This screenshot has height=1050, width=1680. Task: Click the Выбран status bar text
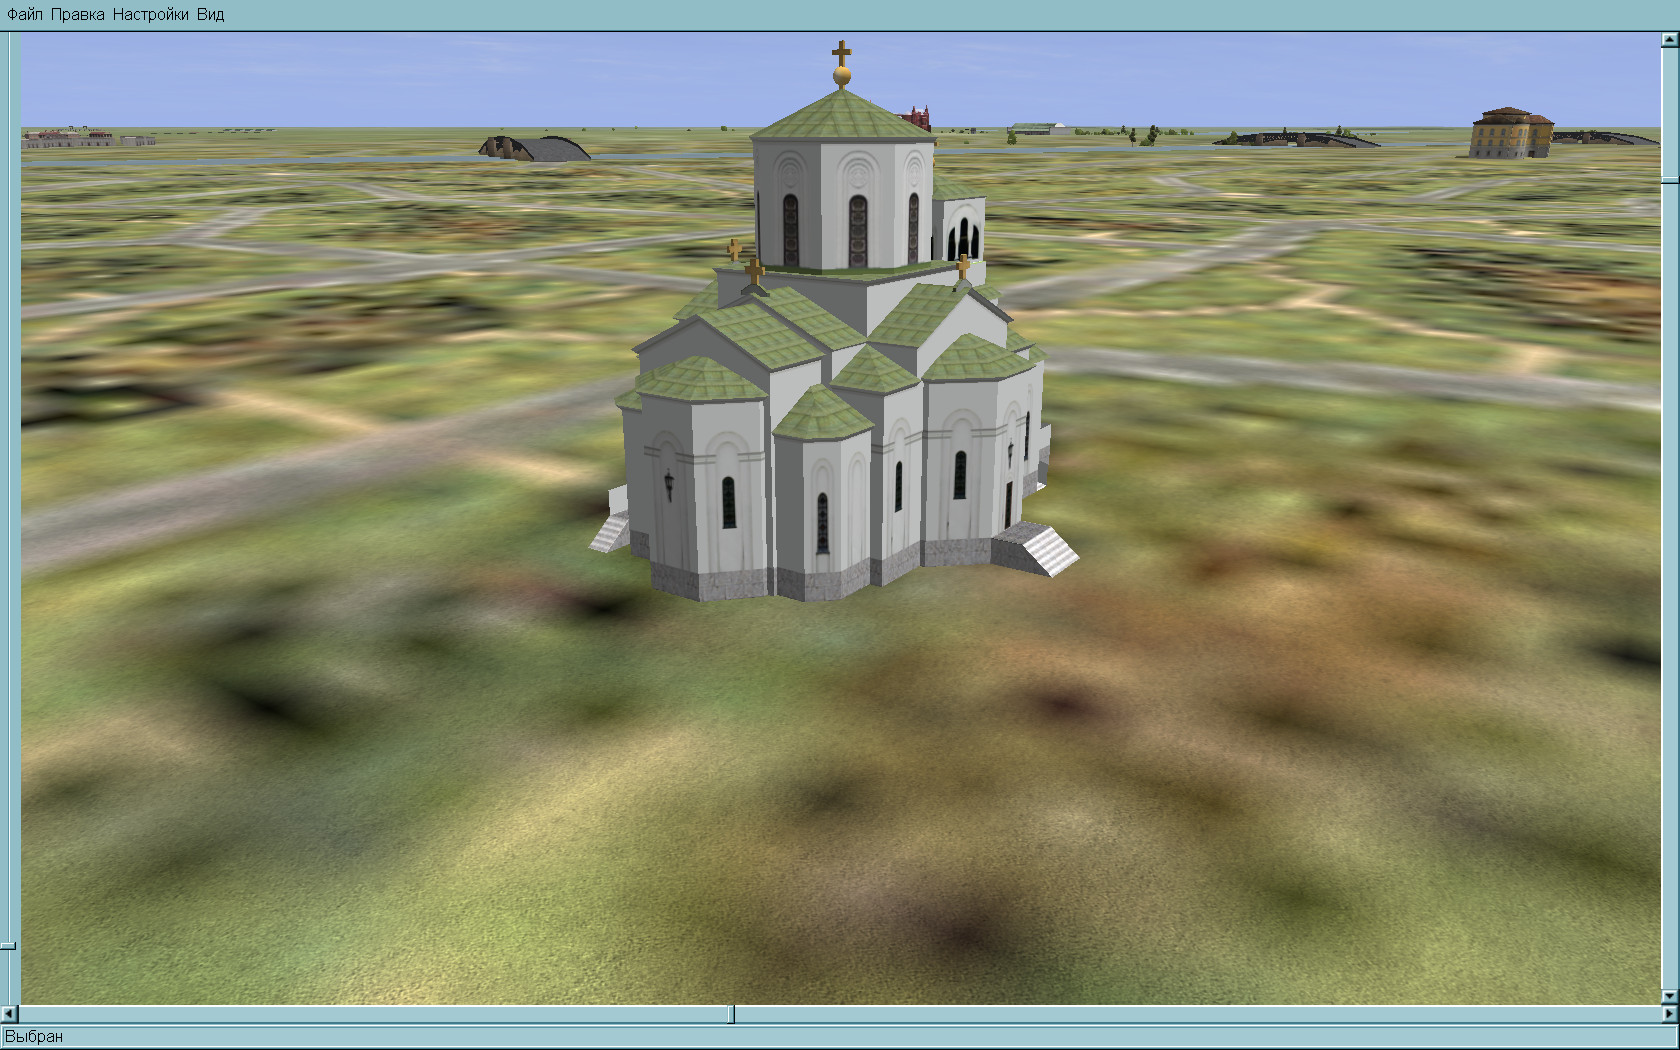34,1036
